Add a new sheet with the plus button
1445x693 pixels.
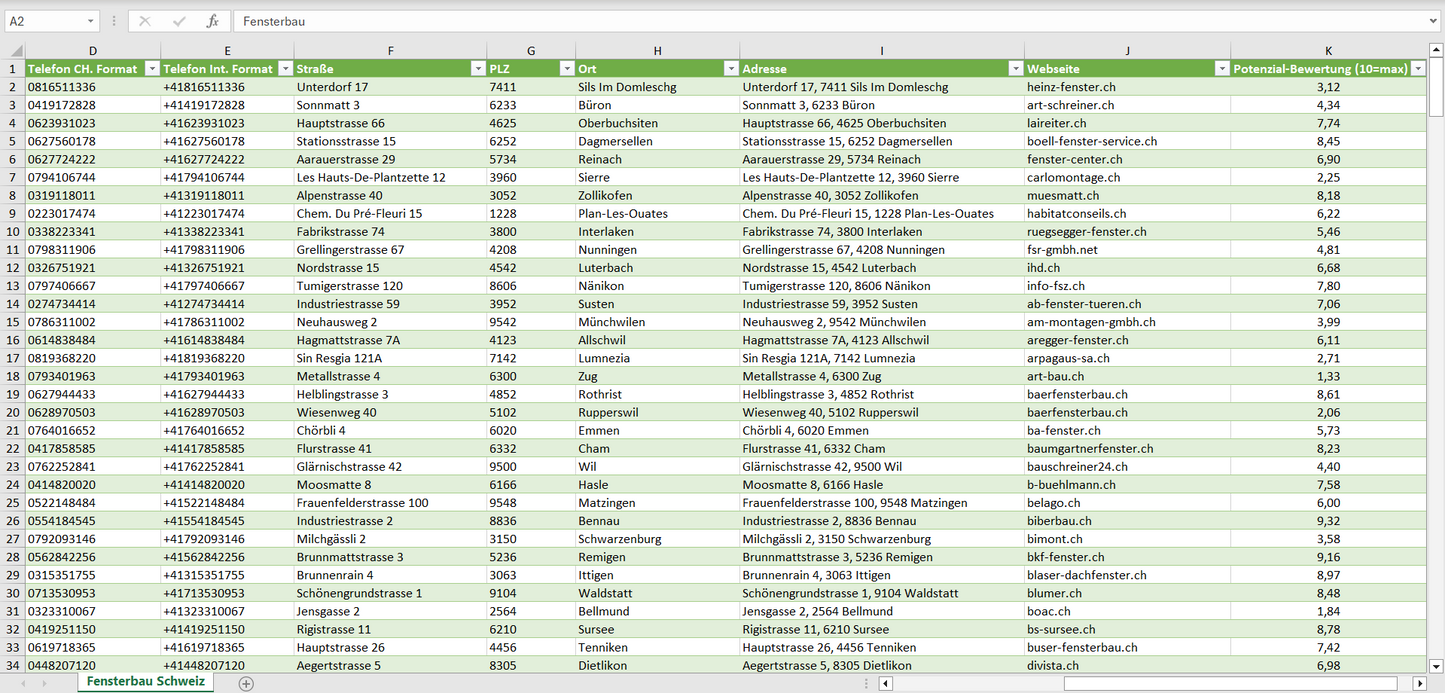pos(246,683)
